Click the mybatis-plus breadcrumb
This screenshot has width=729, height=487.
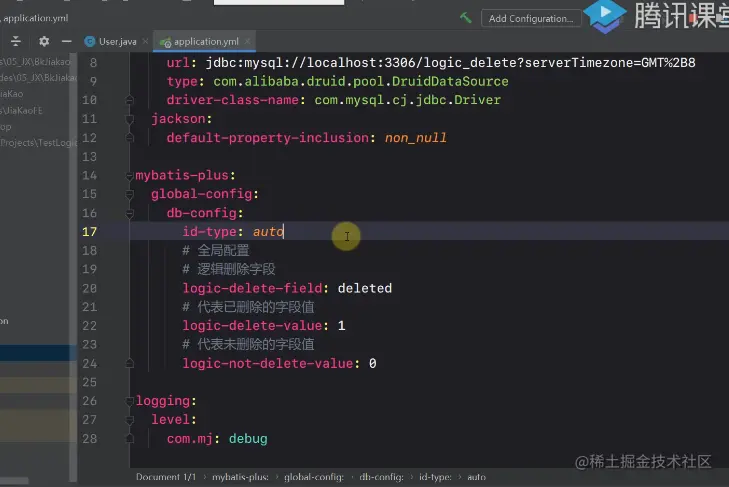240,477
